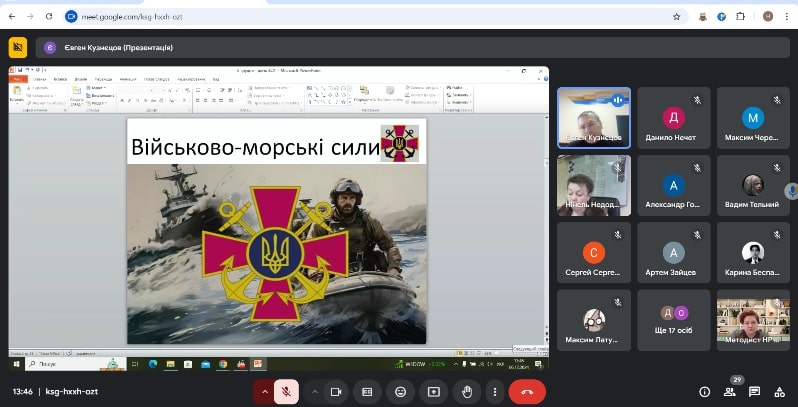Open the Chrome profile avatar
This screenshot has width=798, height=407.
point(768,16)
